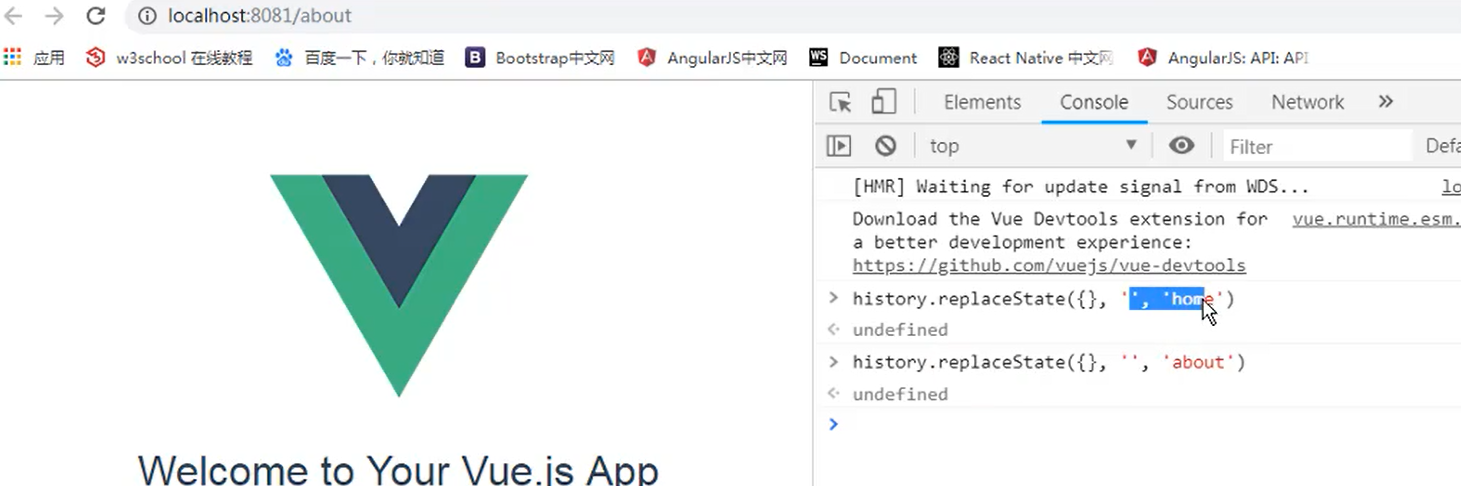Open the first AngularJS bookmark
The image size is (1461, 486).
click(713, 58)
